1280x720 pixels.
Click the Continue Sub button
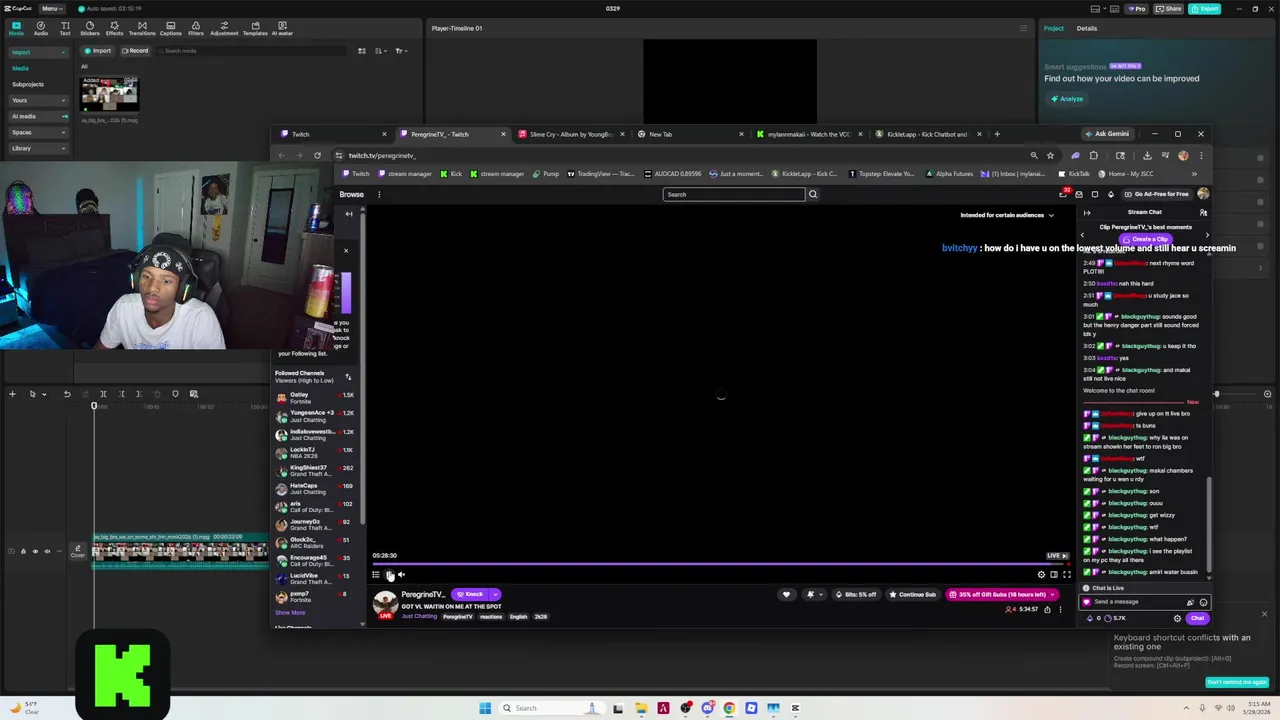coord(913,594)
